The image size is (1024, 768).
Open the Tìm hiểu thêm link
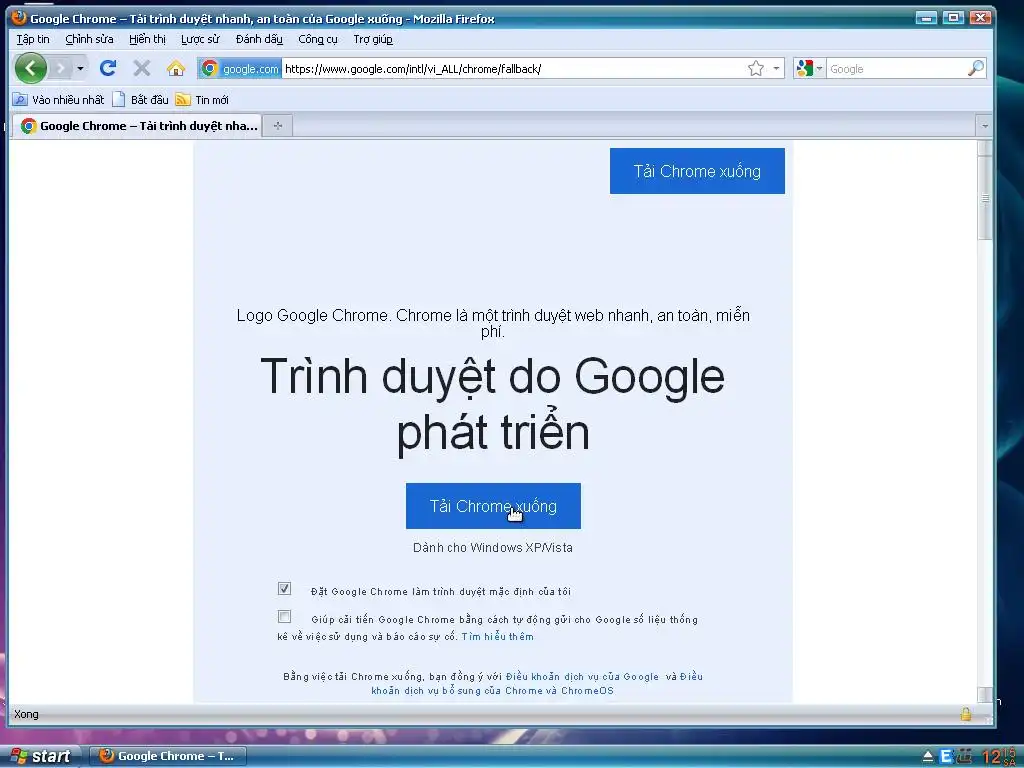[498, 637]
